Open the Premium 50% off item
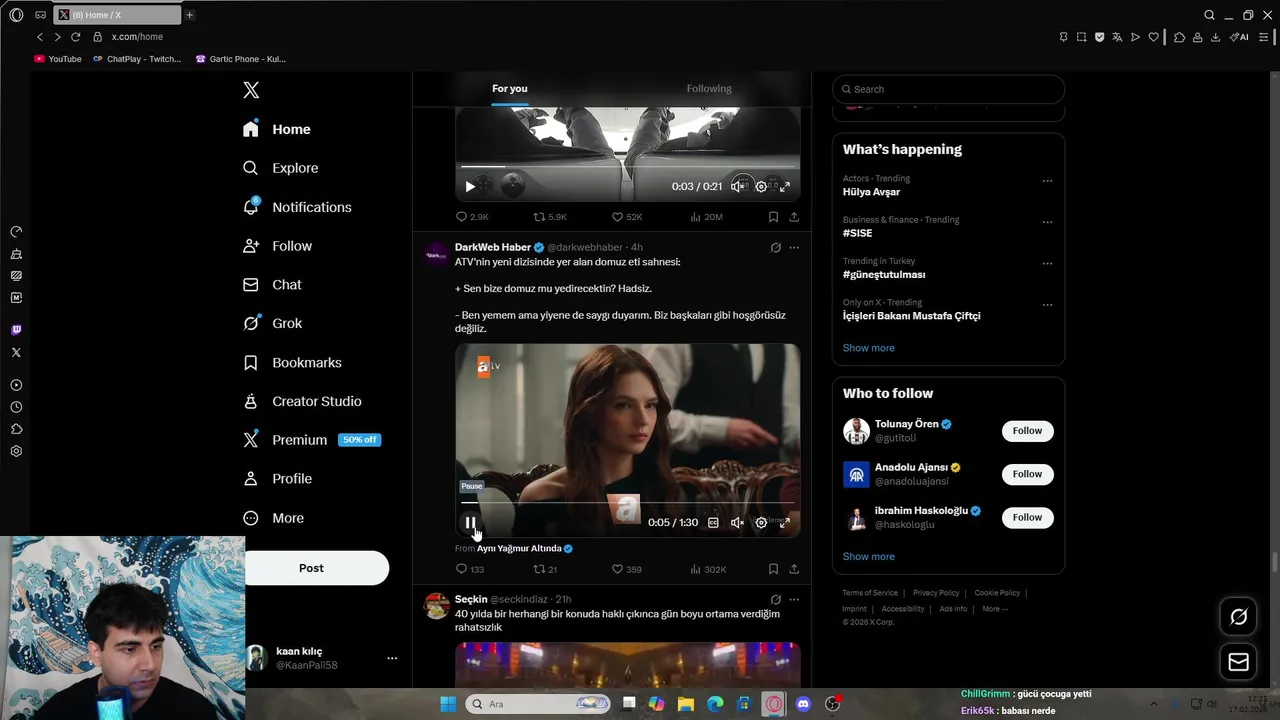The height and width of the screenshot is (720, 1280). 312,440
